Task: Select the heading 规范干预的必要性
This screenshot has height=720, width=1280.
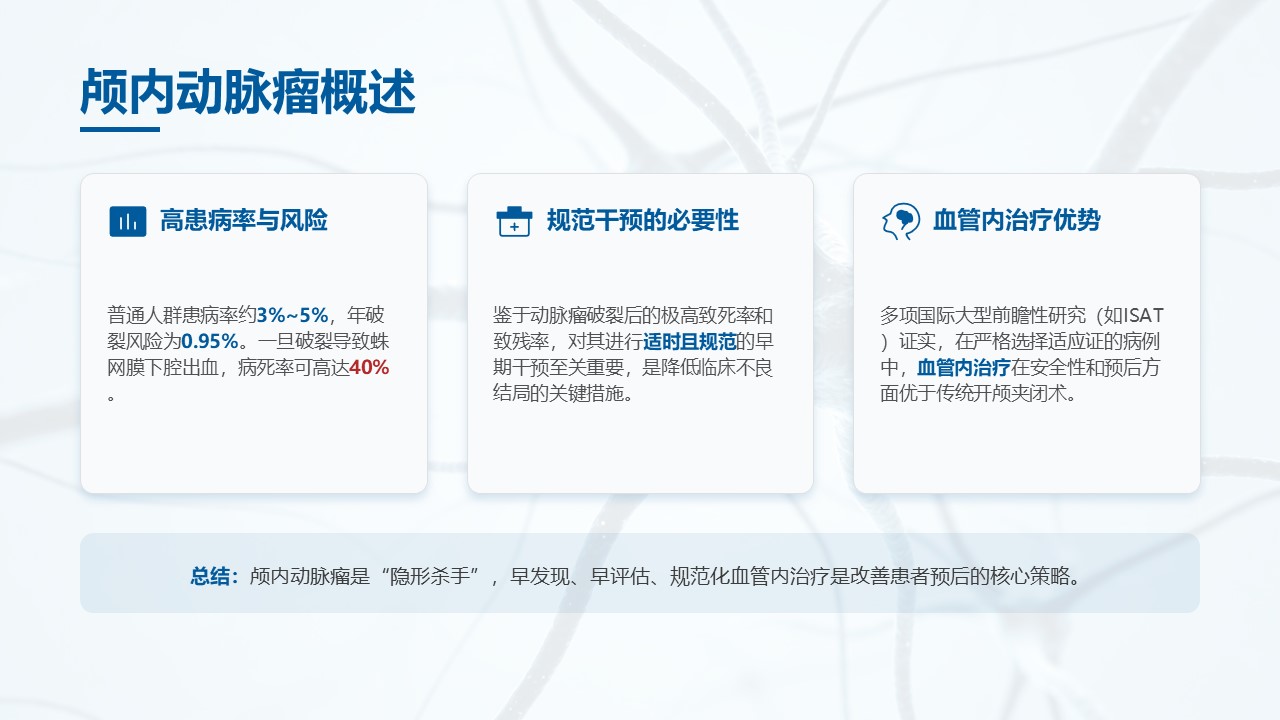Action: [642, 221]
